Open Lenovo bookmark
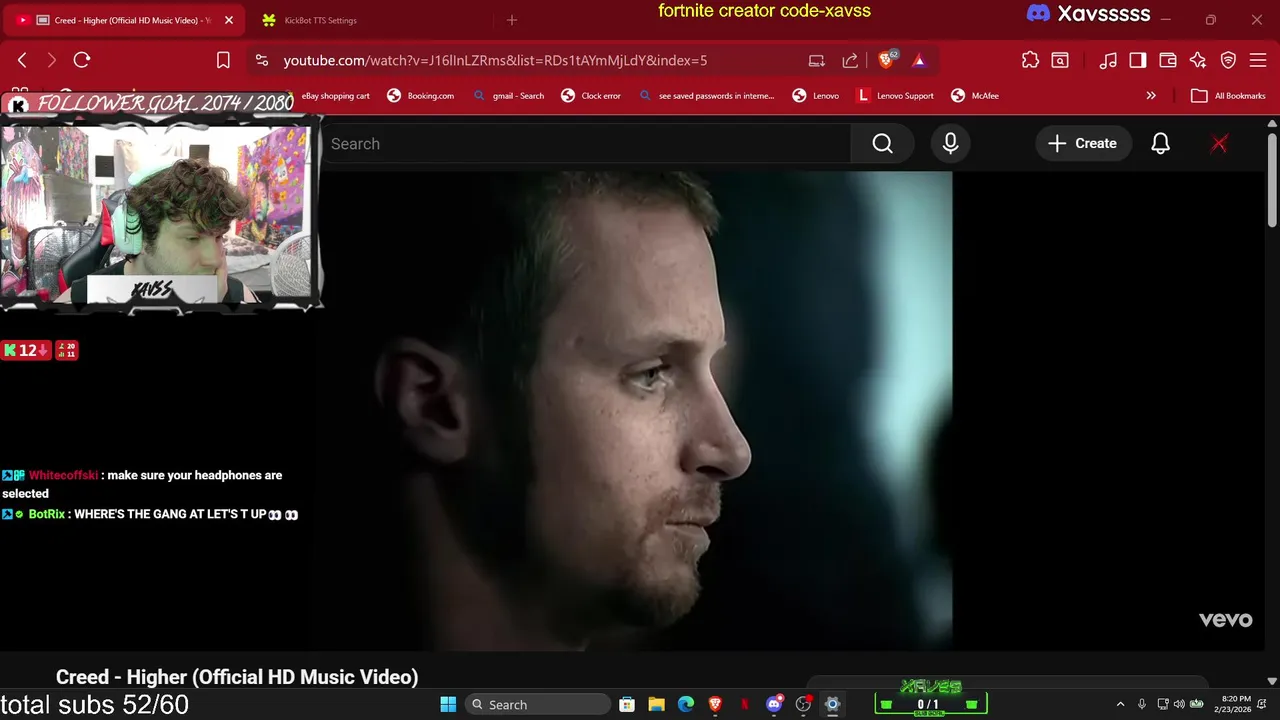This screenshot has height=720, width=1280. [816, 96]
